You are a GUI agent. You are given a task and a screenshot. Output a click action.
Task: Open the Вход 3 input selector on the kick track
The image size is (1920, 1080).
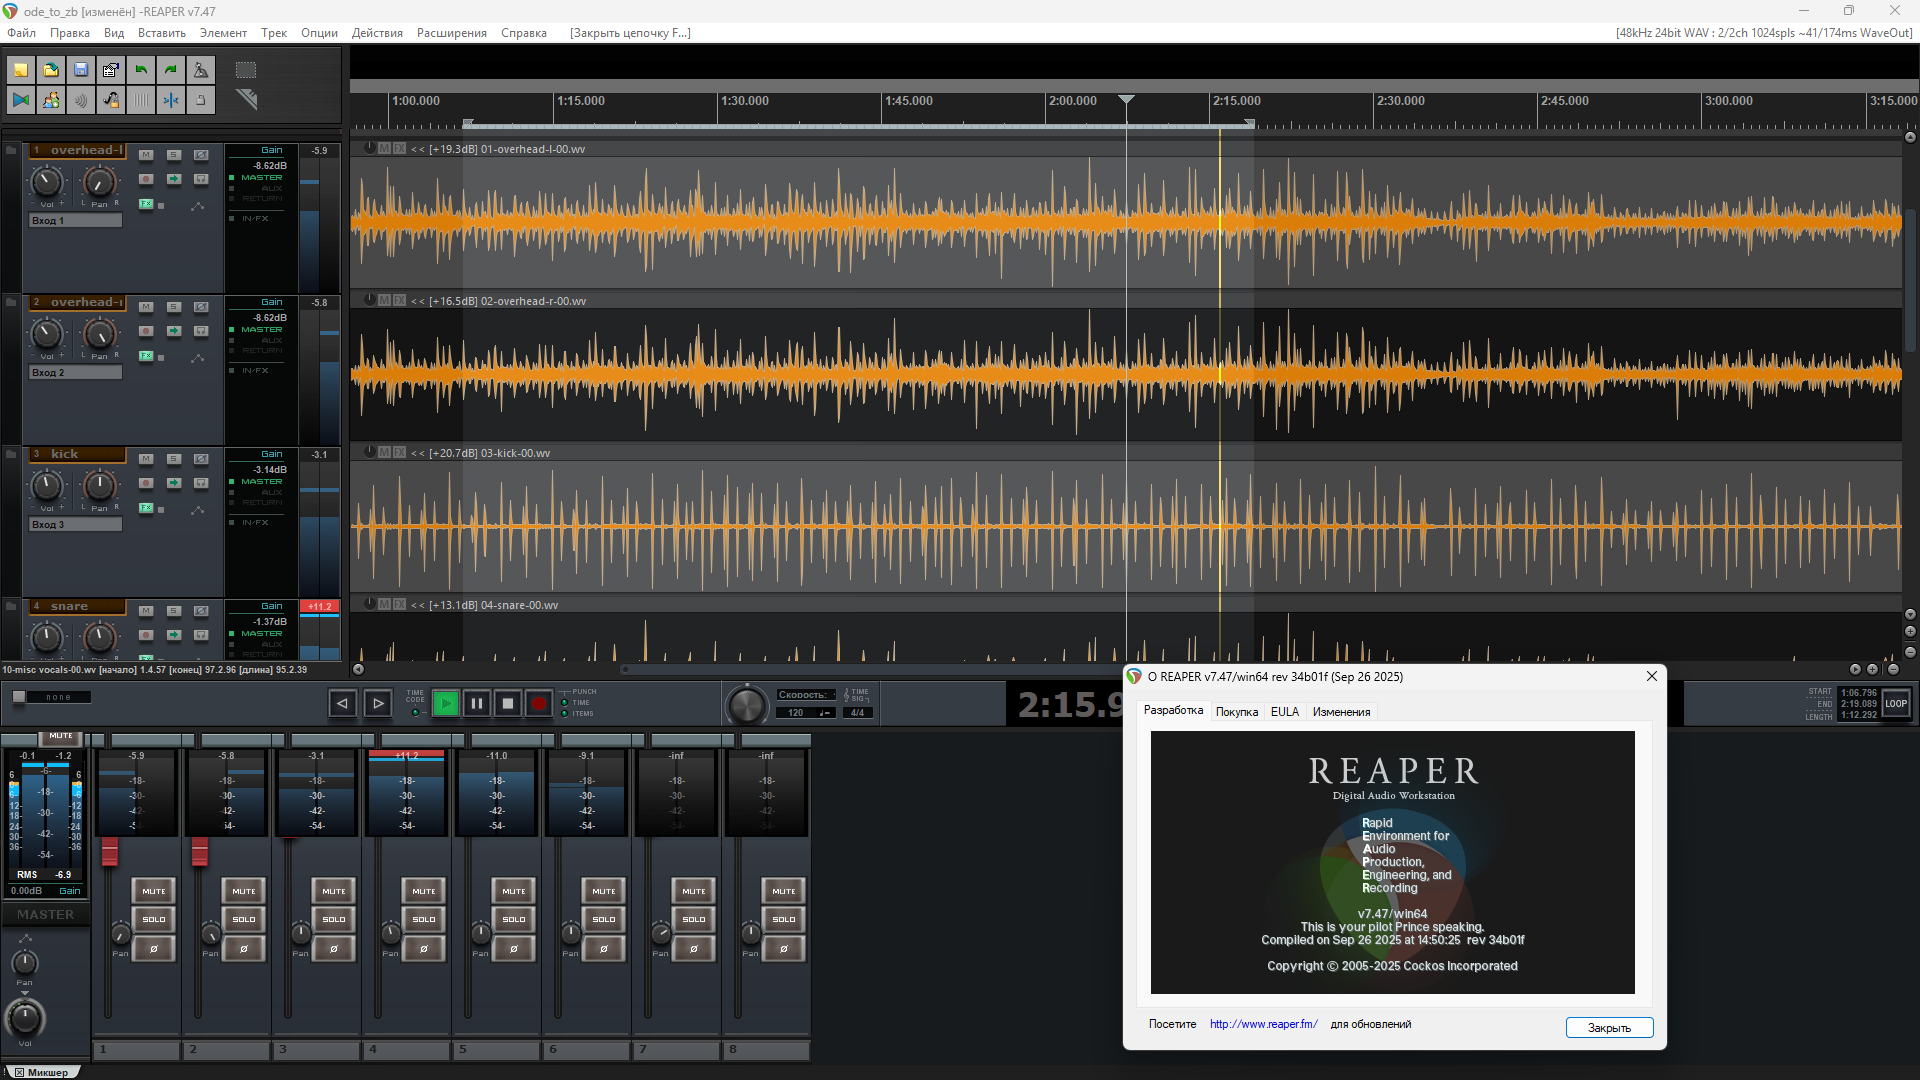tap(75, 525)
